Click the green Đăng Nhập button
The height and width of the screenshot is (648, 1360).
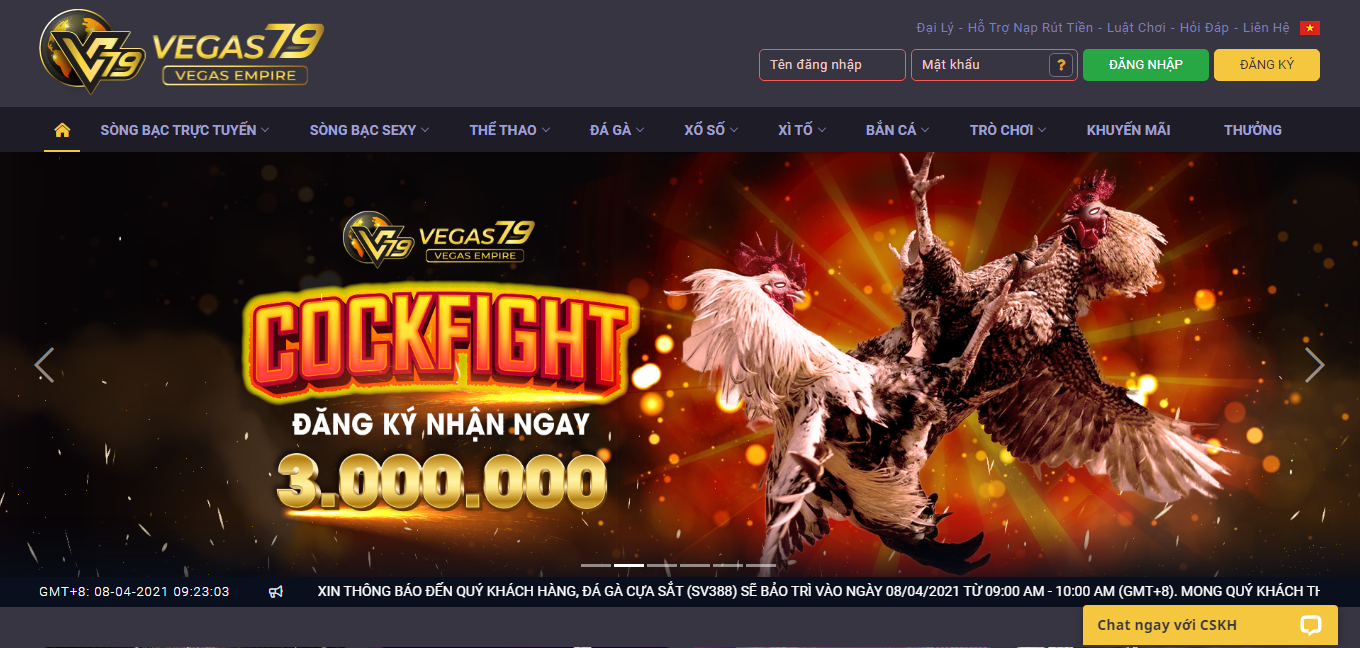click(x=1146, y=65)
